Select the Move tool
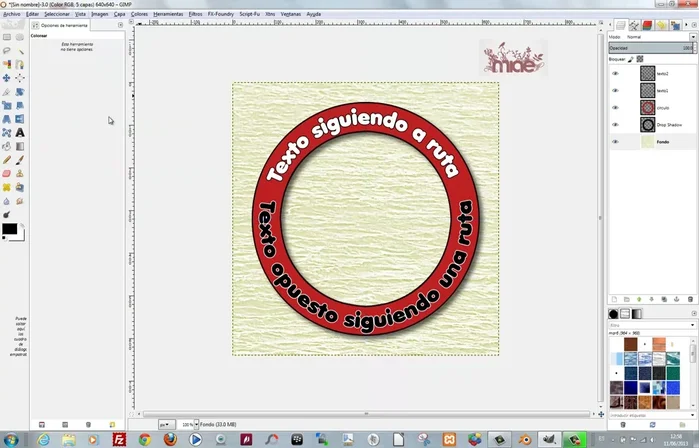The width and height of the screenshot is (699, 448). [x=7, y=78]
